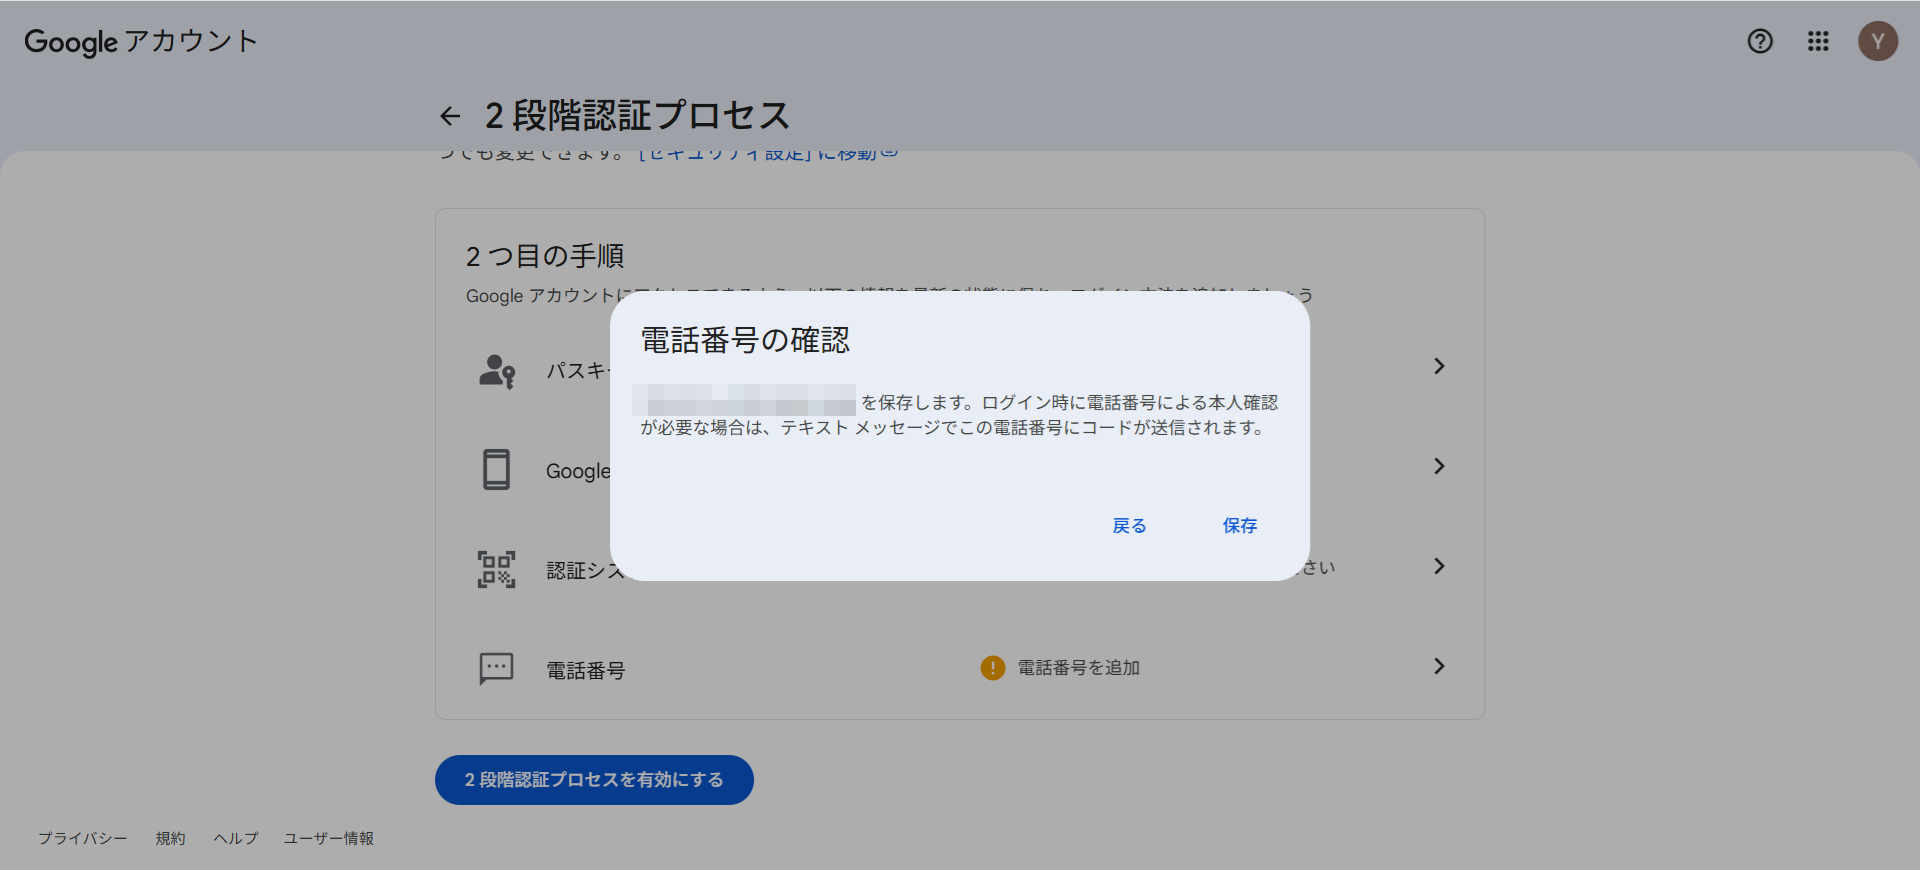
Task: Open the プライバシー footer link
Action: click(83, 838)
